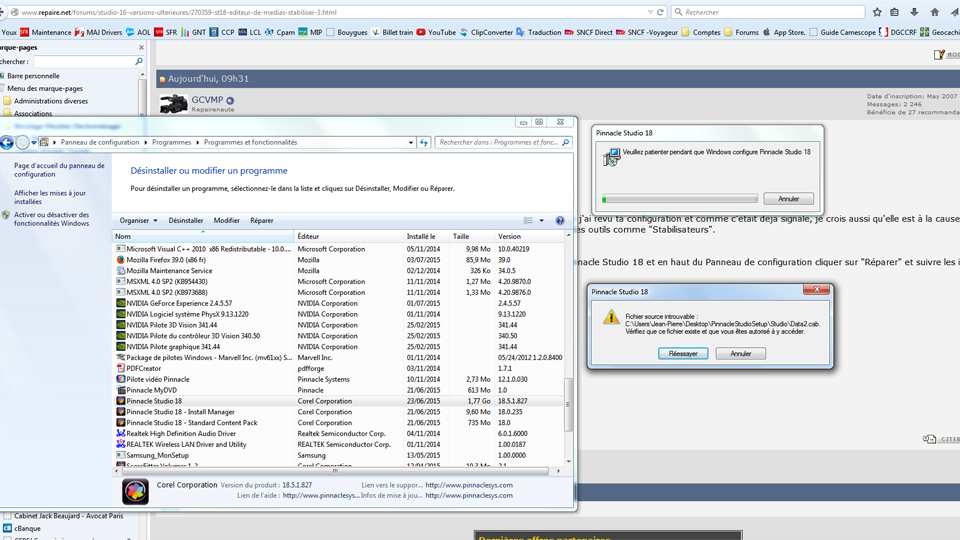Expand Barre personnelle in bookmarks sidebar
This screenshot has height=540, width=960.
point(31,76)
